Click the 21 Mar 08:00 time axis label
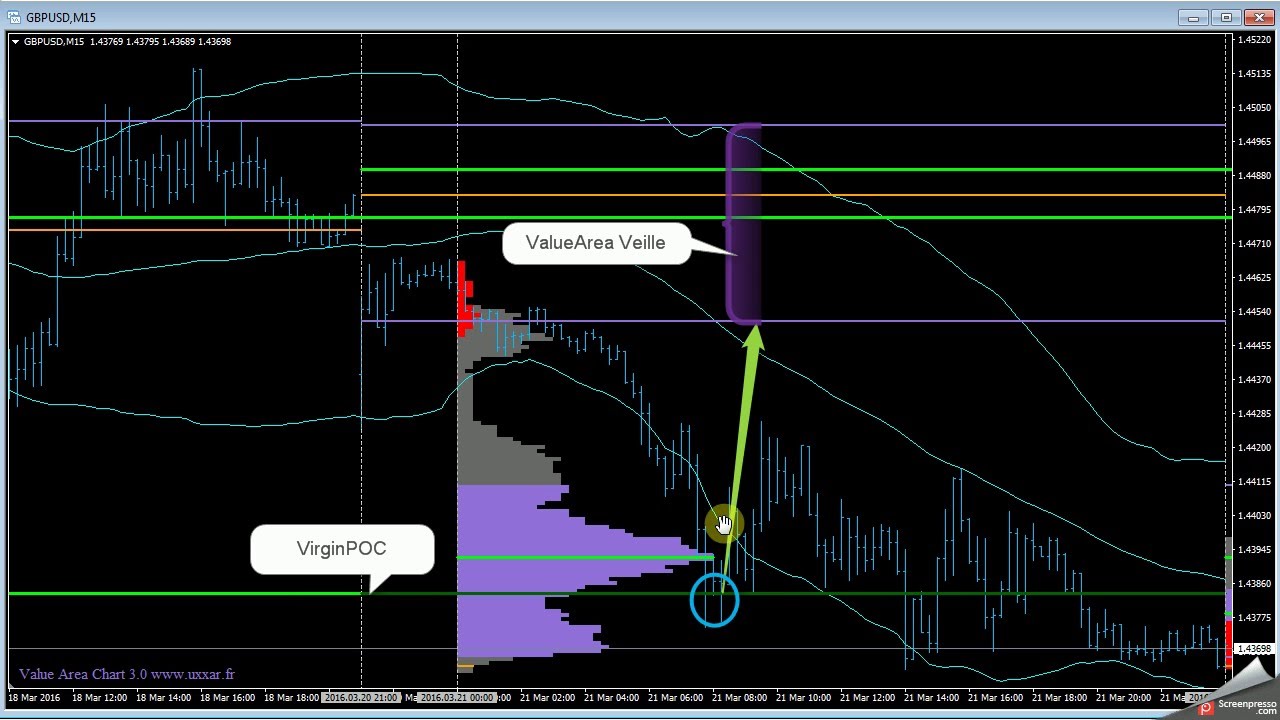 (740, 697)
